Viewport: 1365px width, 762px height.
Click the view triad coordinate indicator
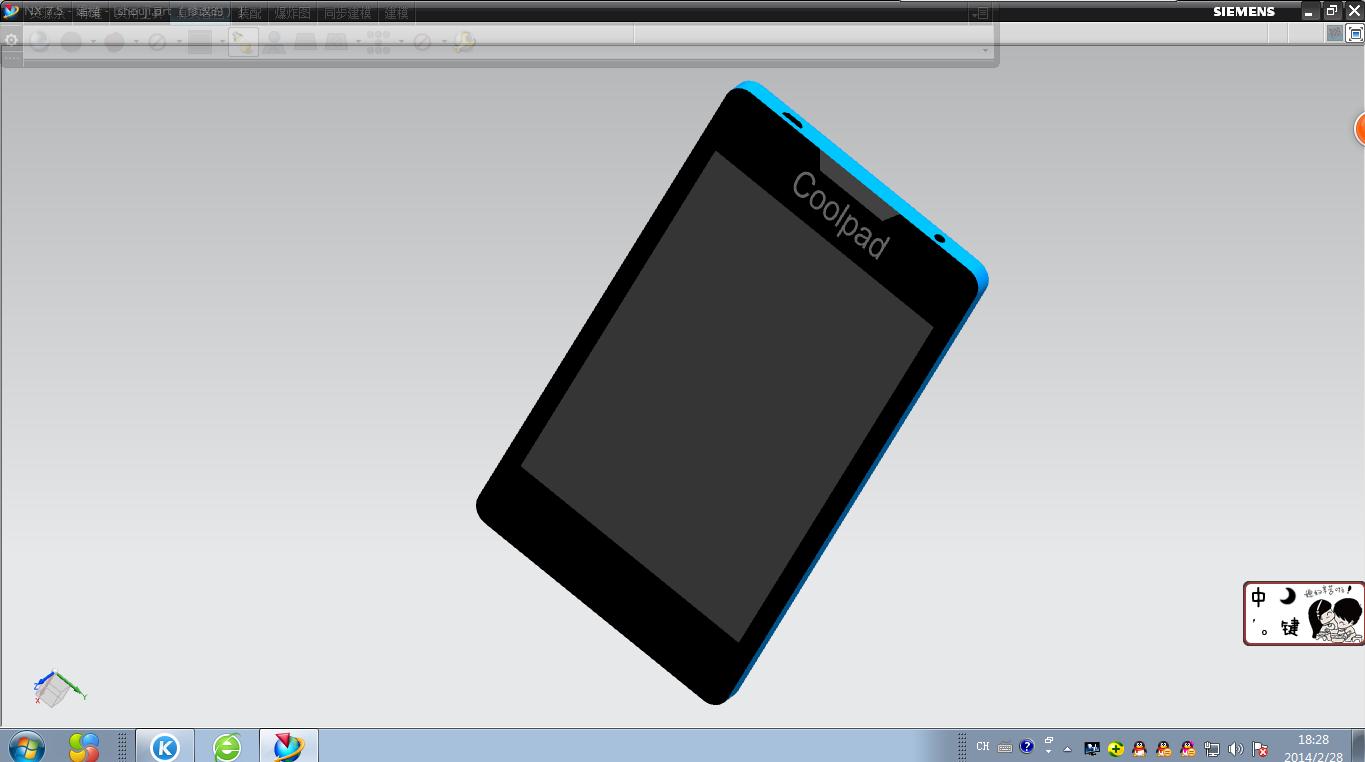pos(58,688)
